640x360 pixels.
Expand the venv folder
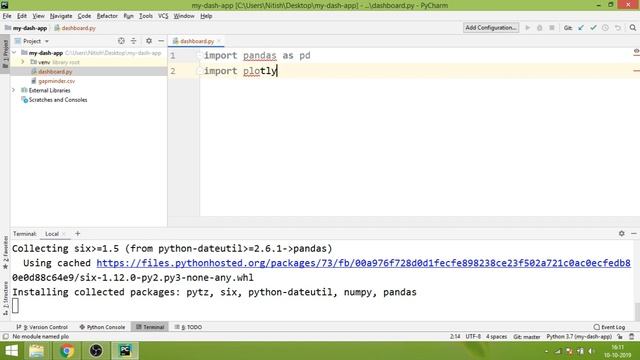click(23, 62)
